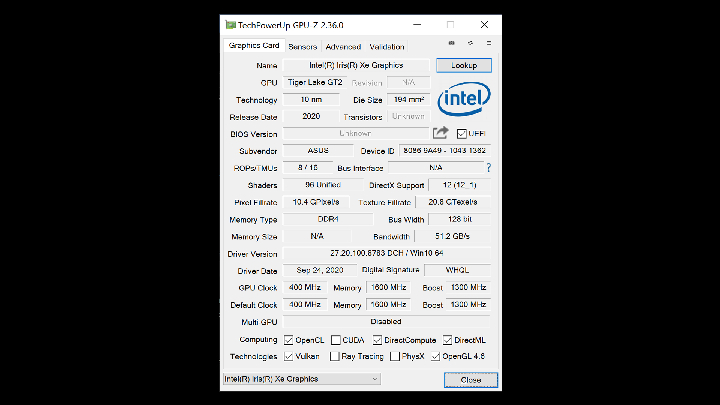
Task: Switch to the Advanced tab
Action: click(343, 47)
